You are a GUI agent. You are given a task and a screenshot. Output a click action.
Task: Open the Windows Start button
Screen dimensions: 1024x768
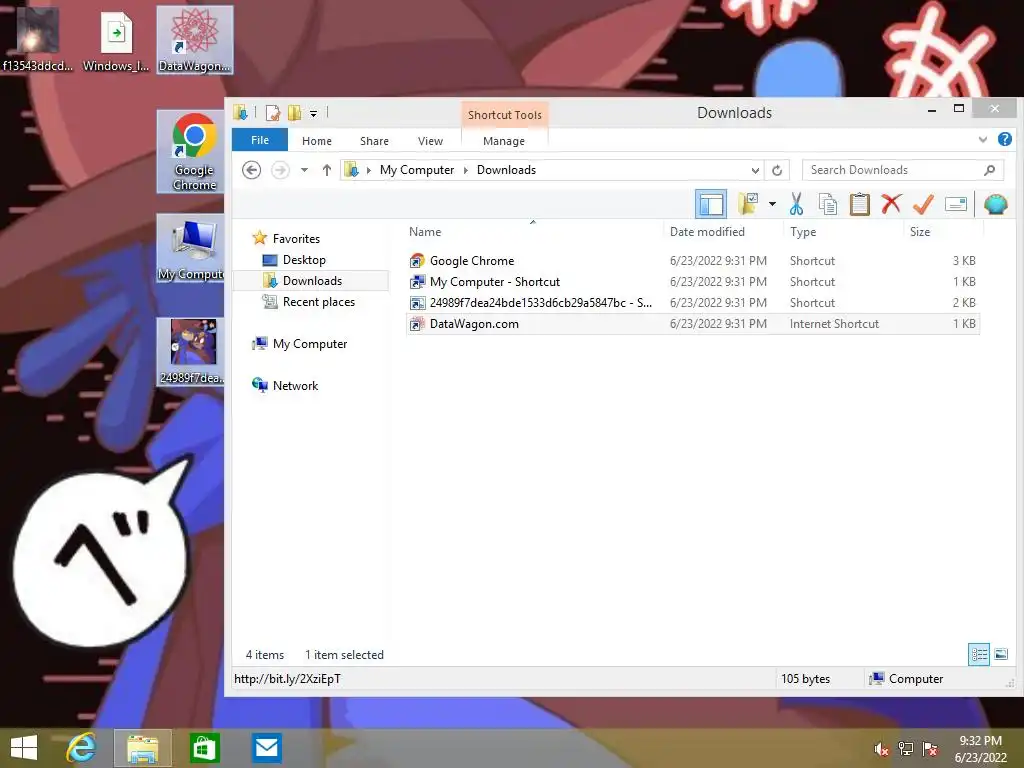[24, 748]
